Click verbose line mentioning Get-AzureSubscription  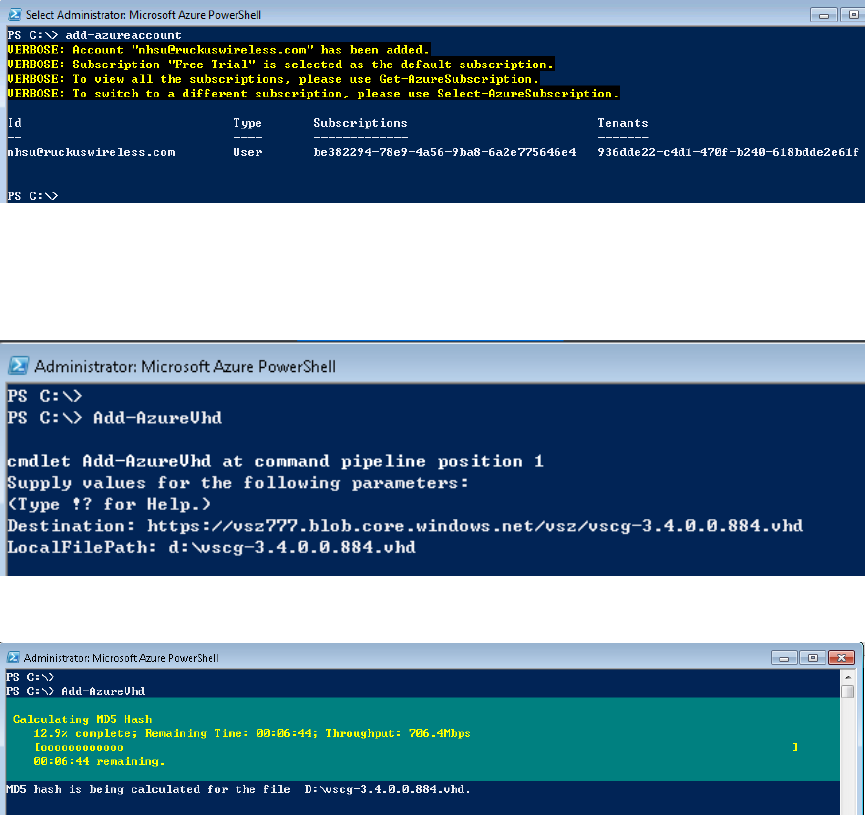(x=273, y=79)
